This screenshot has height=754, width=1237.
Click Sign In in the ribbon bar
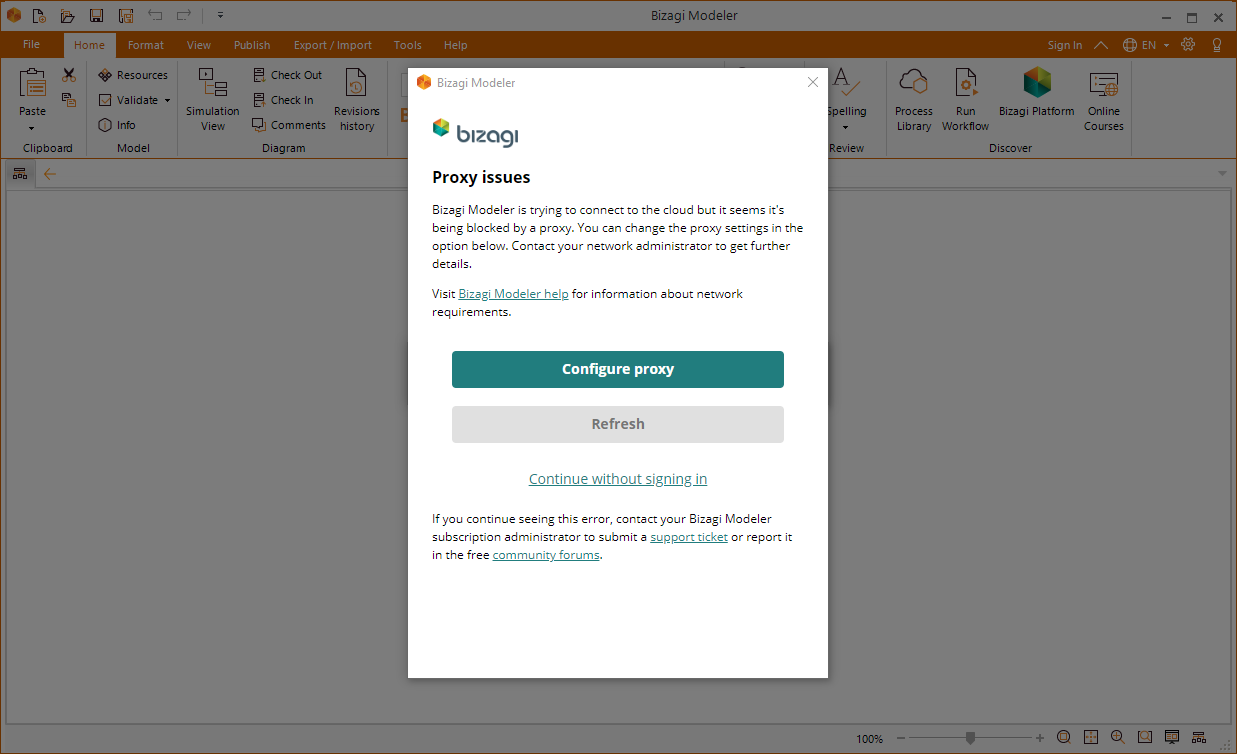click(1065, 45)
